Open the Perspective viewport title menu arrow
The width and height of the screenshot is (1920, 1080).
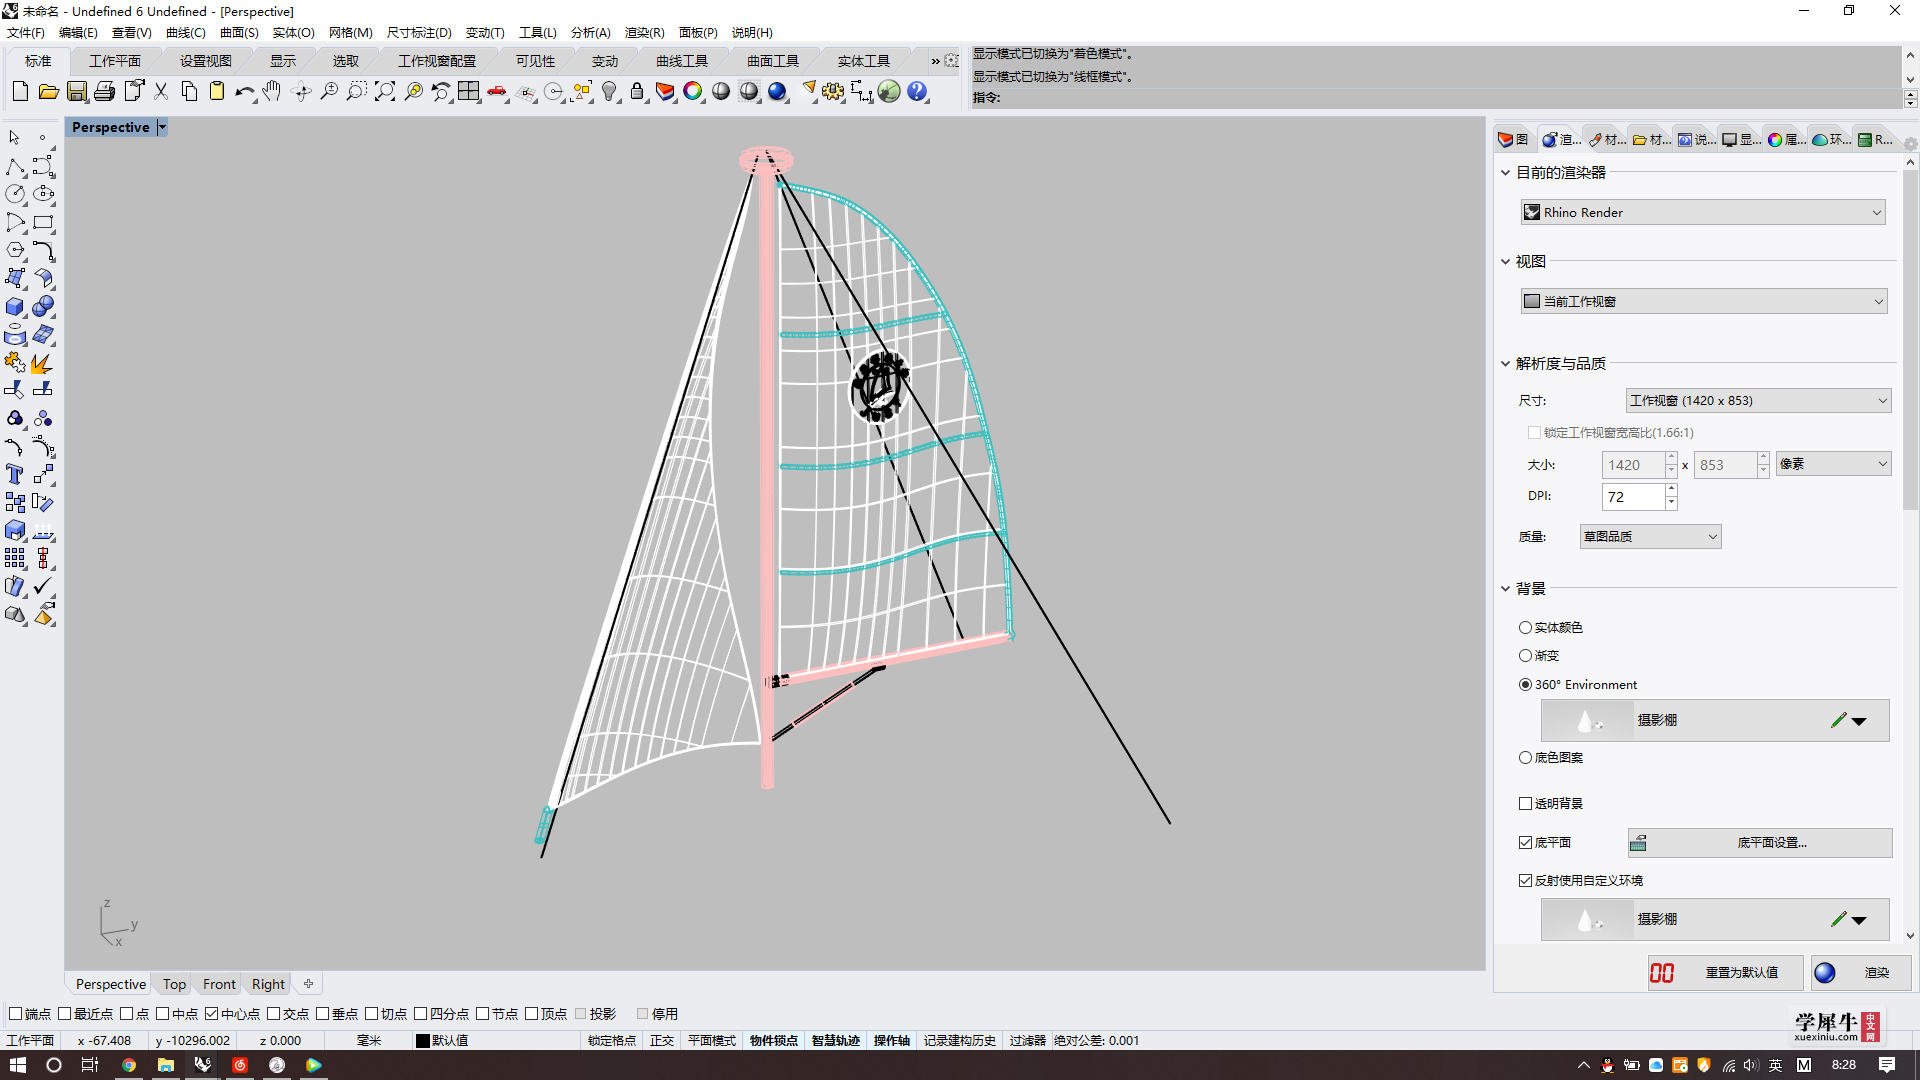[162, 128]
